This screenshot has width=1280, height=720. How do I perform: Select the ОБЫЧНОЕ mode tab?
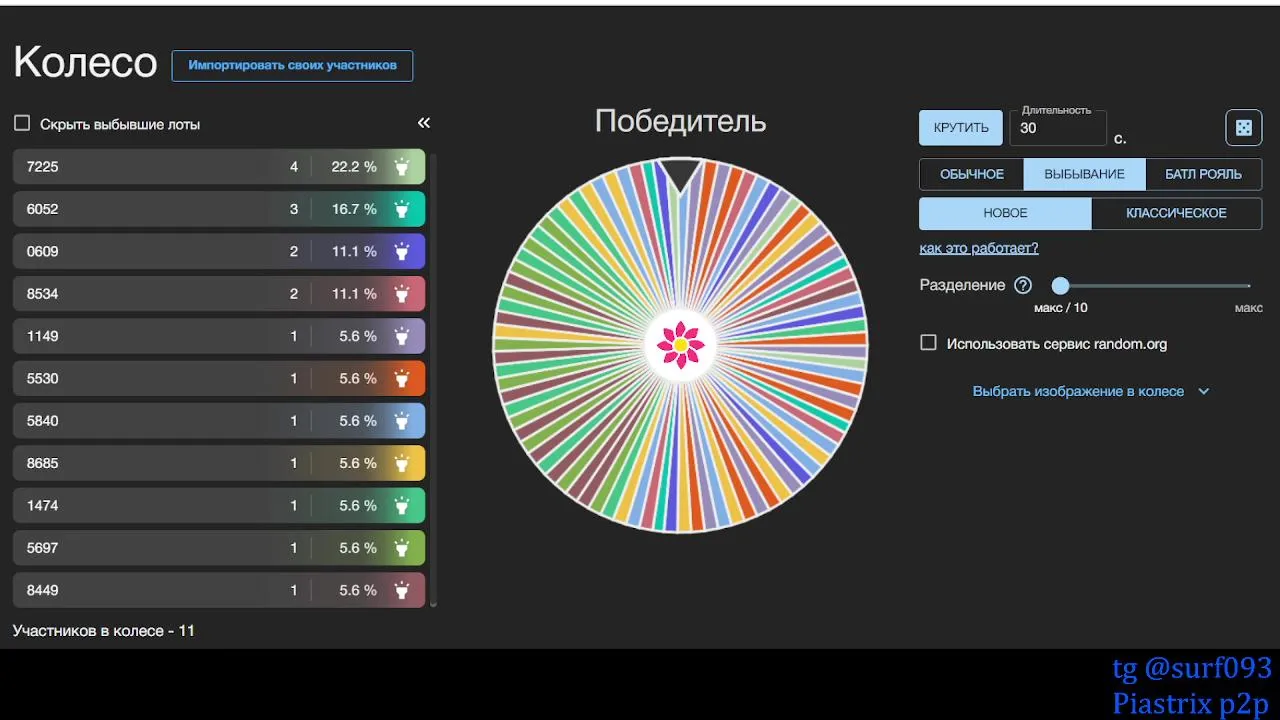(972, 174)
